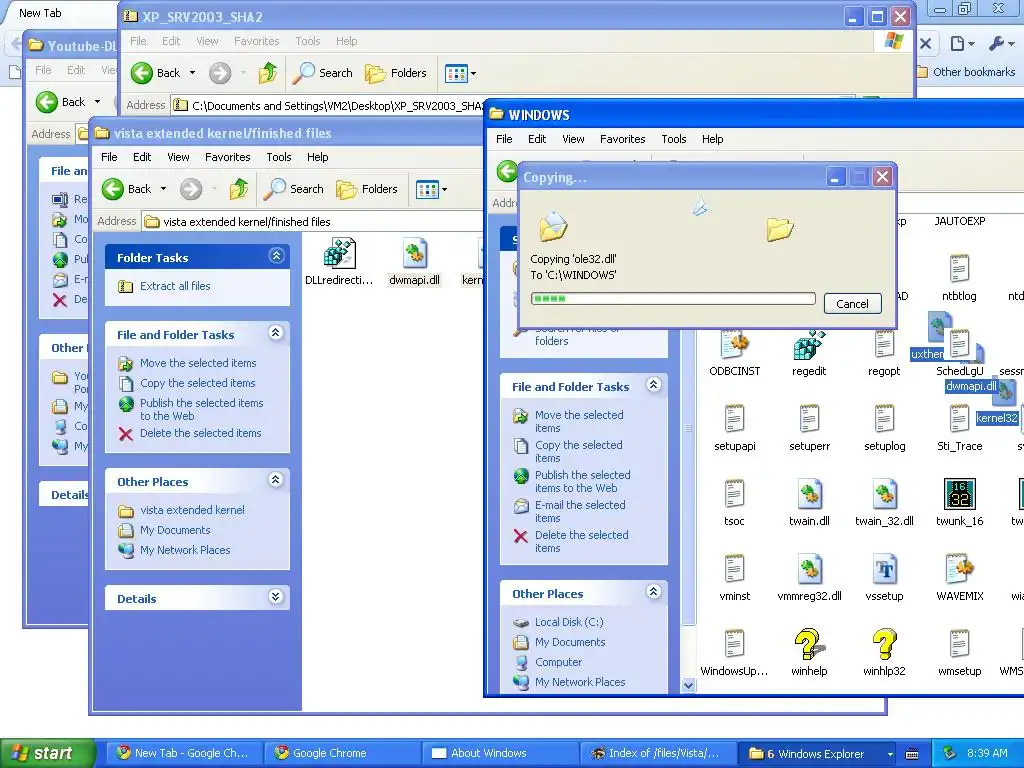Click Delete the selected items in WINDOWS window

pyautogui.click(x=581, y=541)
